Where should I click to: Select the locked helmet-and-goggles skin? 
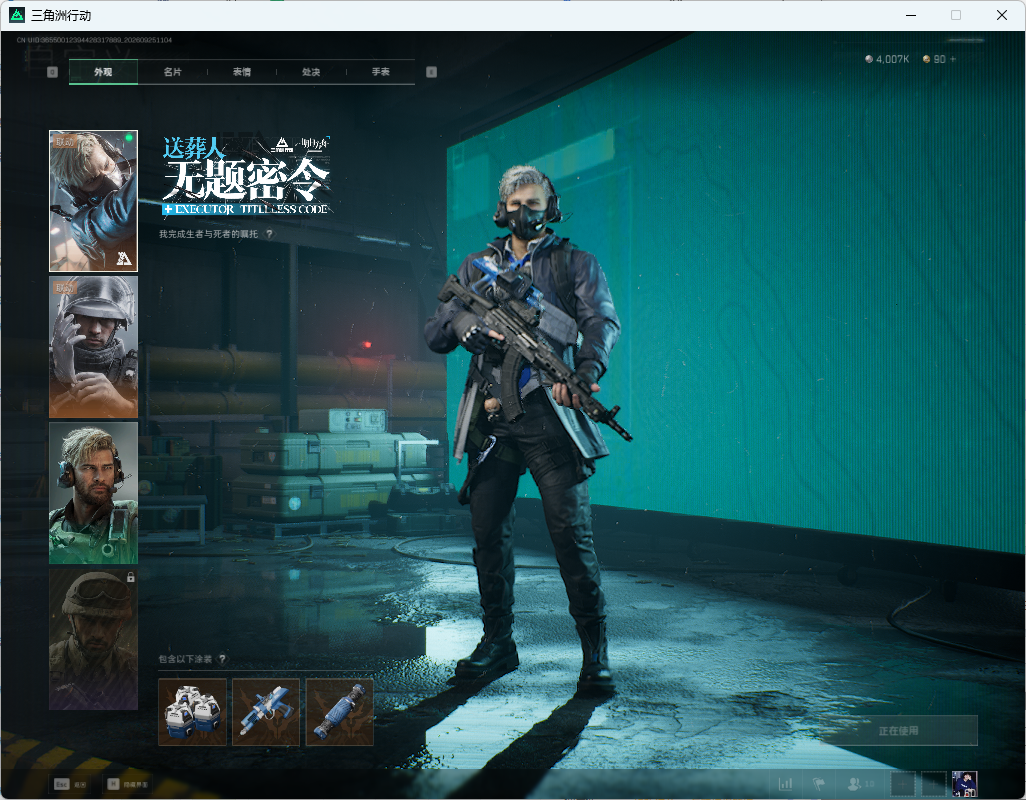(94, 639)
